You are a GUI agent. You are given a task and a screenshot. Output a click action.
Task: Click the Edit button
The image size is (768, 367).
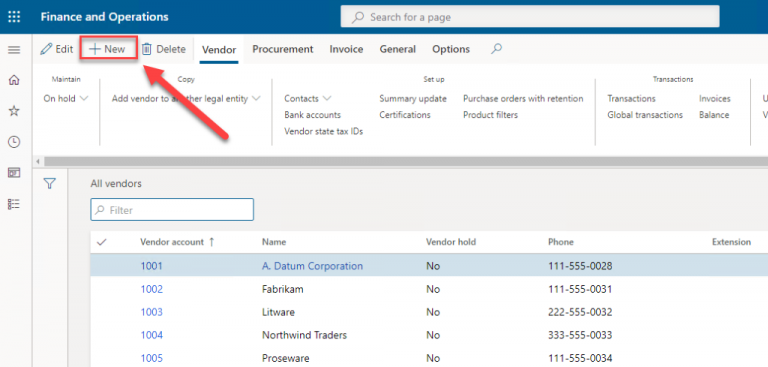56,49
